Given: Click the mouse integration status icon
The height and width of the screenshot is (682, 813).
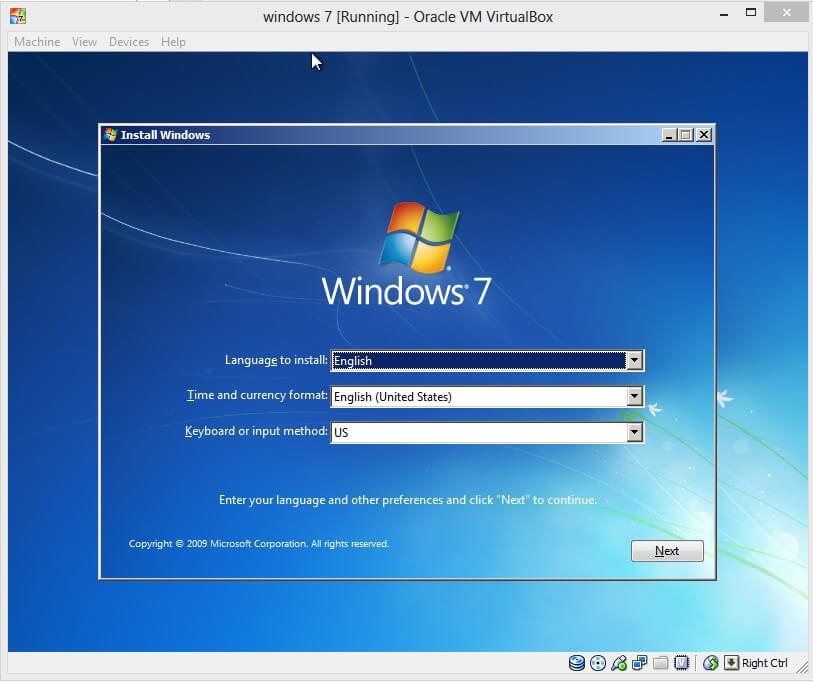Looking at the screenshot, I should click(x=620, y=662).
